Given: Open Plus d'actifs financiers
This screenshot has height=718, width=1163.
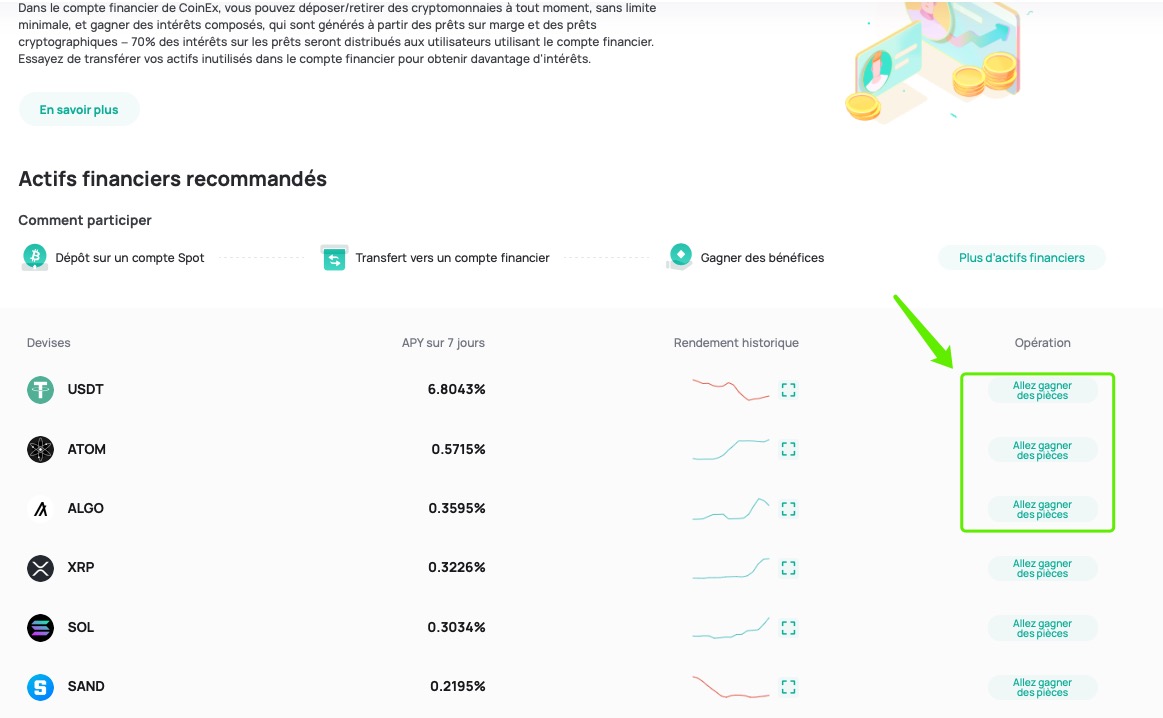Looking at the screenshot, I should coord(1021,257).
